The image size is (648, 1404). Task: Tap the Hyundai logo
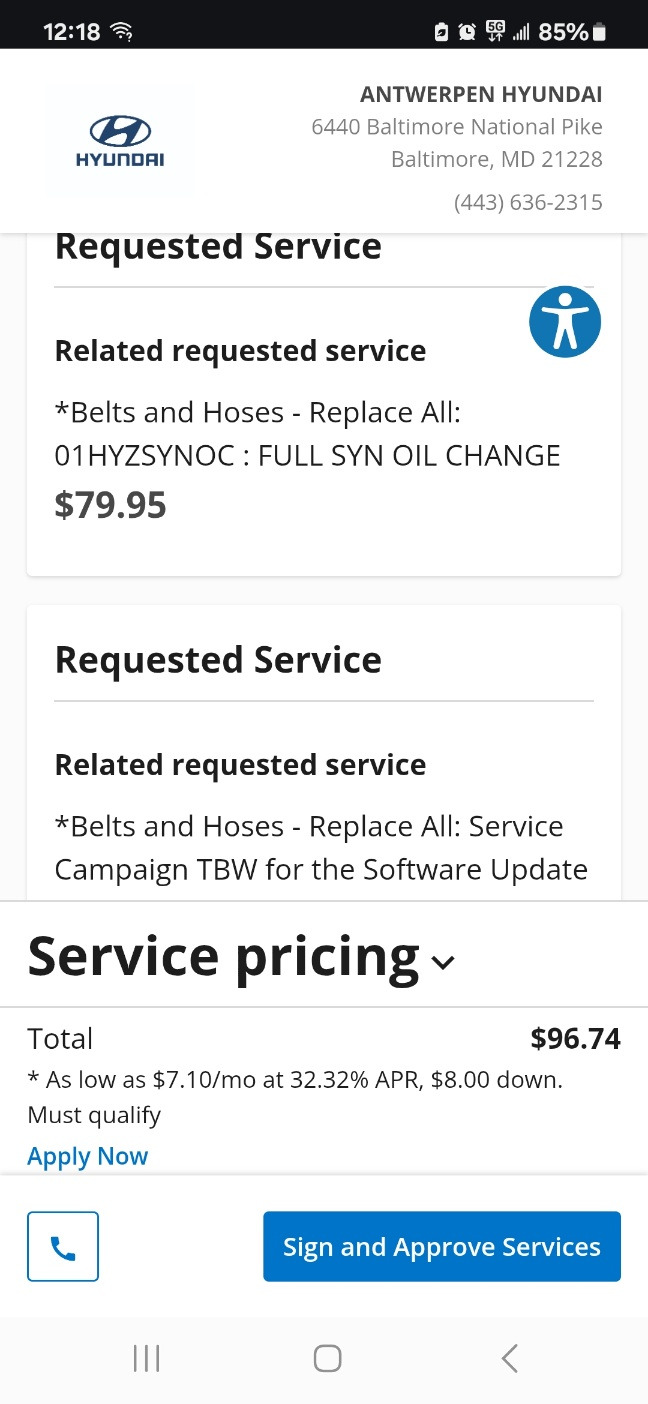click(x=120, y=141)
